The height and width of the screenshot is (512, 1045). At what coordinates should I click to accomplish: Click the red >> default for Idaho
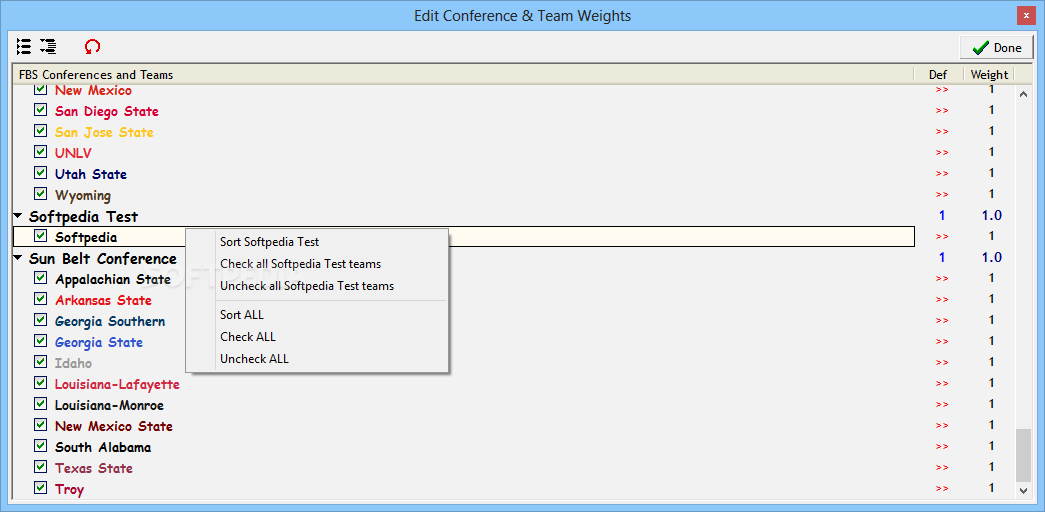942,363
